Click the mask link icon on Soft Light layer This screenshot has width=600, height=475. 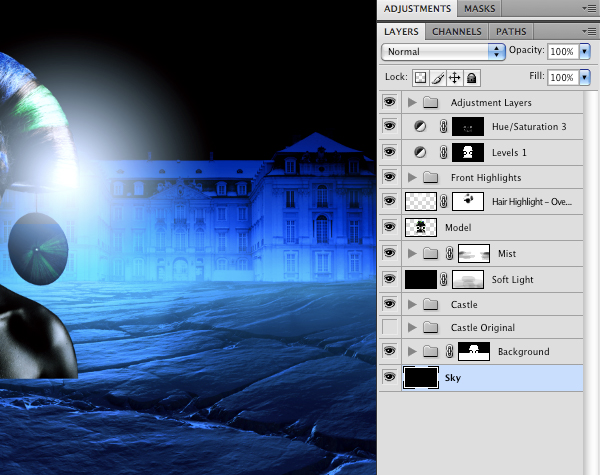[x=443, y=279]
